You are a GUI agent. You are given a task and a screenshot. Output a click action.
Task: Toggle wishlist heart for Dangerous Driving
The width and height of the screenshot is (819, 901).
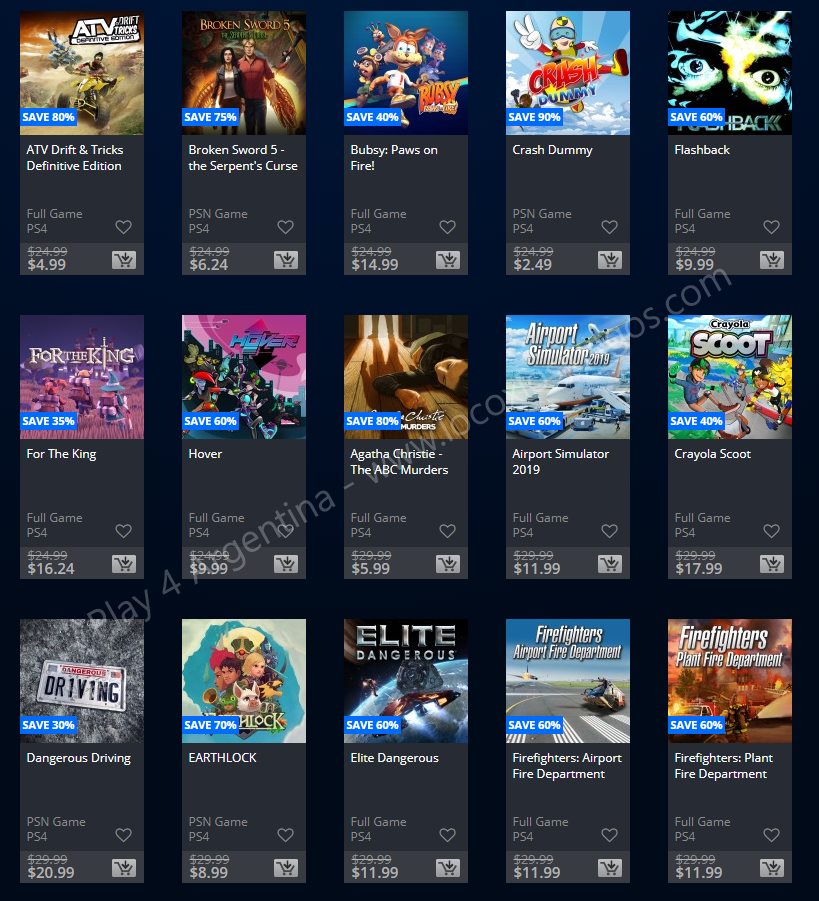click(x=124, y=835)
